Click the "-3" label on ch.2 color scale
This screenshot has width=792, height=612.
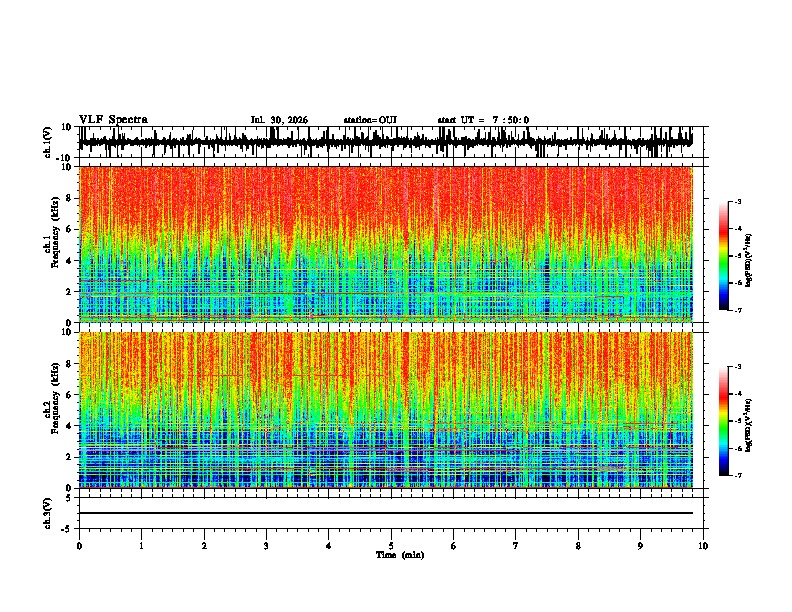[737, 367]
